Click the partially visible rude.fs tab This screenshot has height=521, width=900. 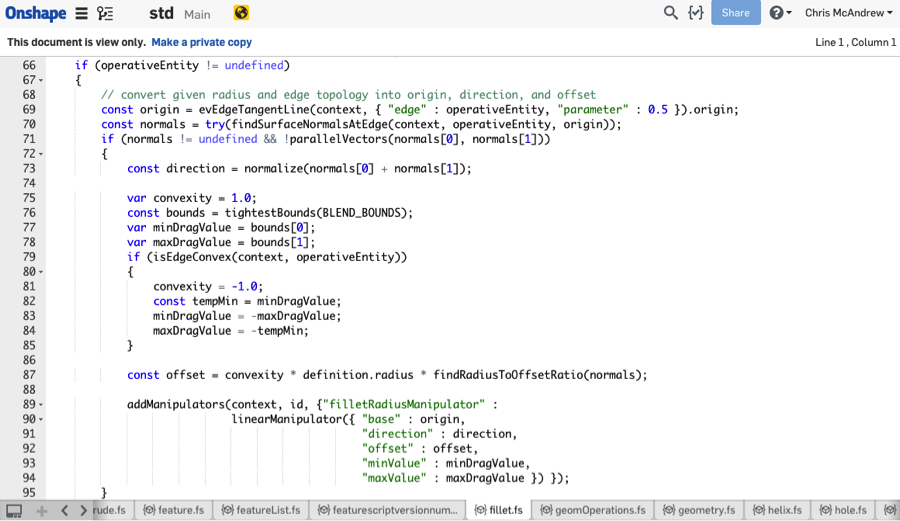click(110, 510)
